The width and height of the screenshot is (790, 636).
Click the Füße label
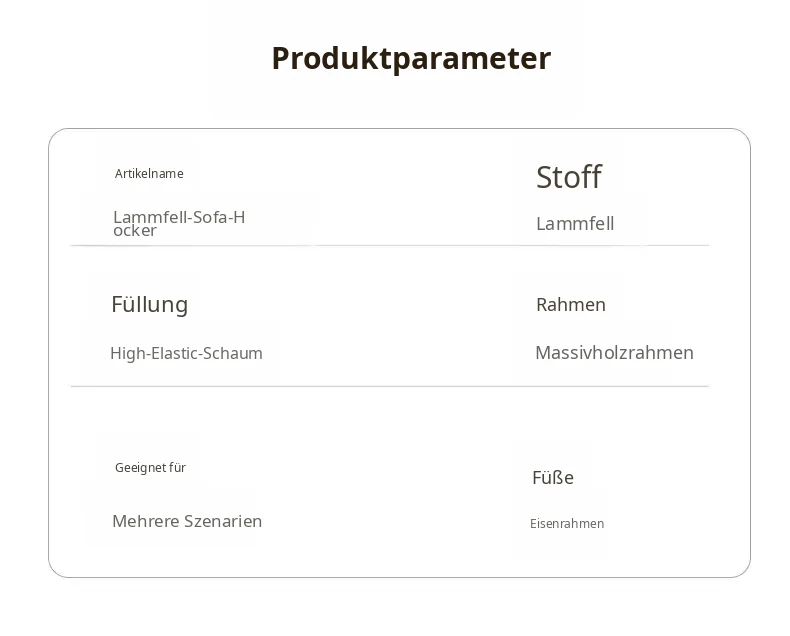553,478
